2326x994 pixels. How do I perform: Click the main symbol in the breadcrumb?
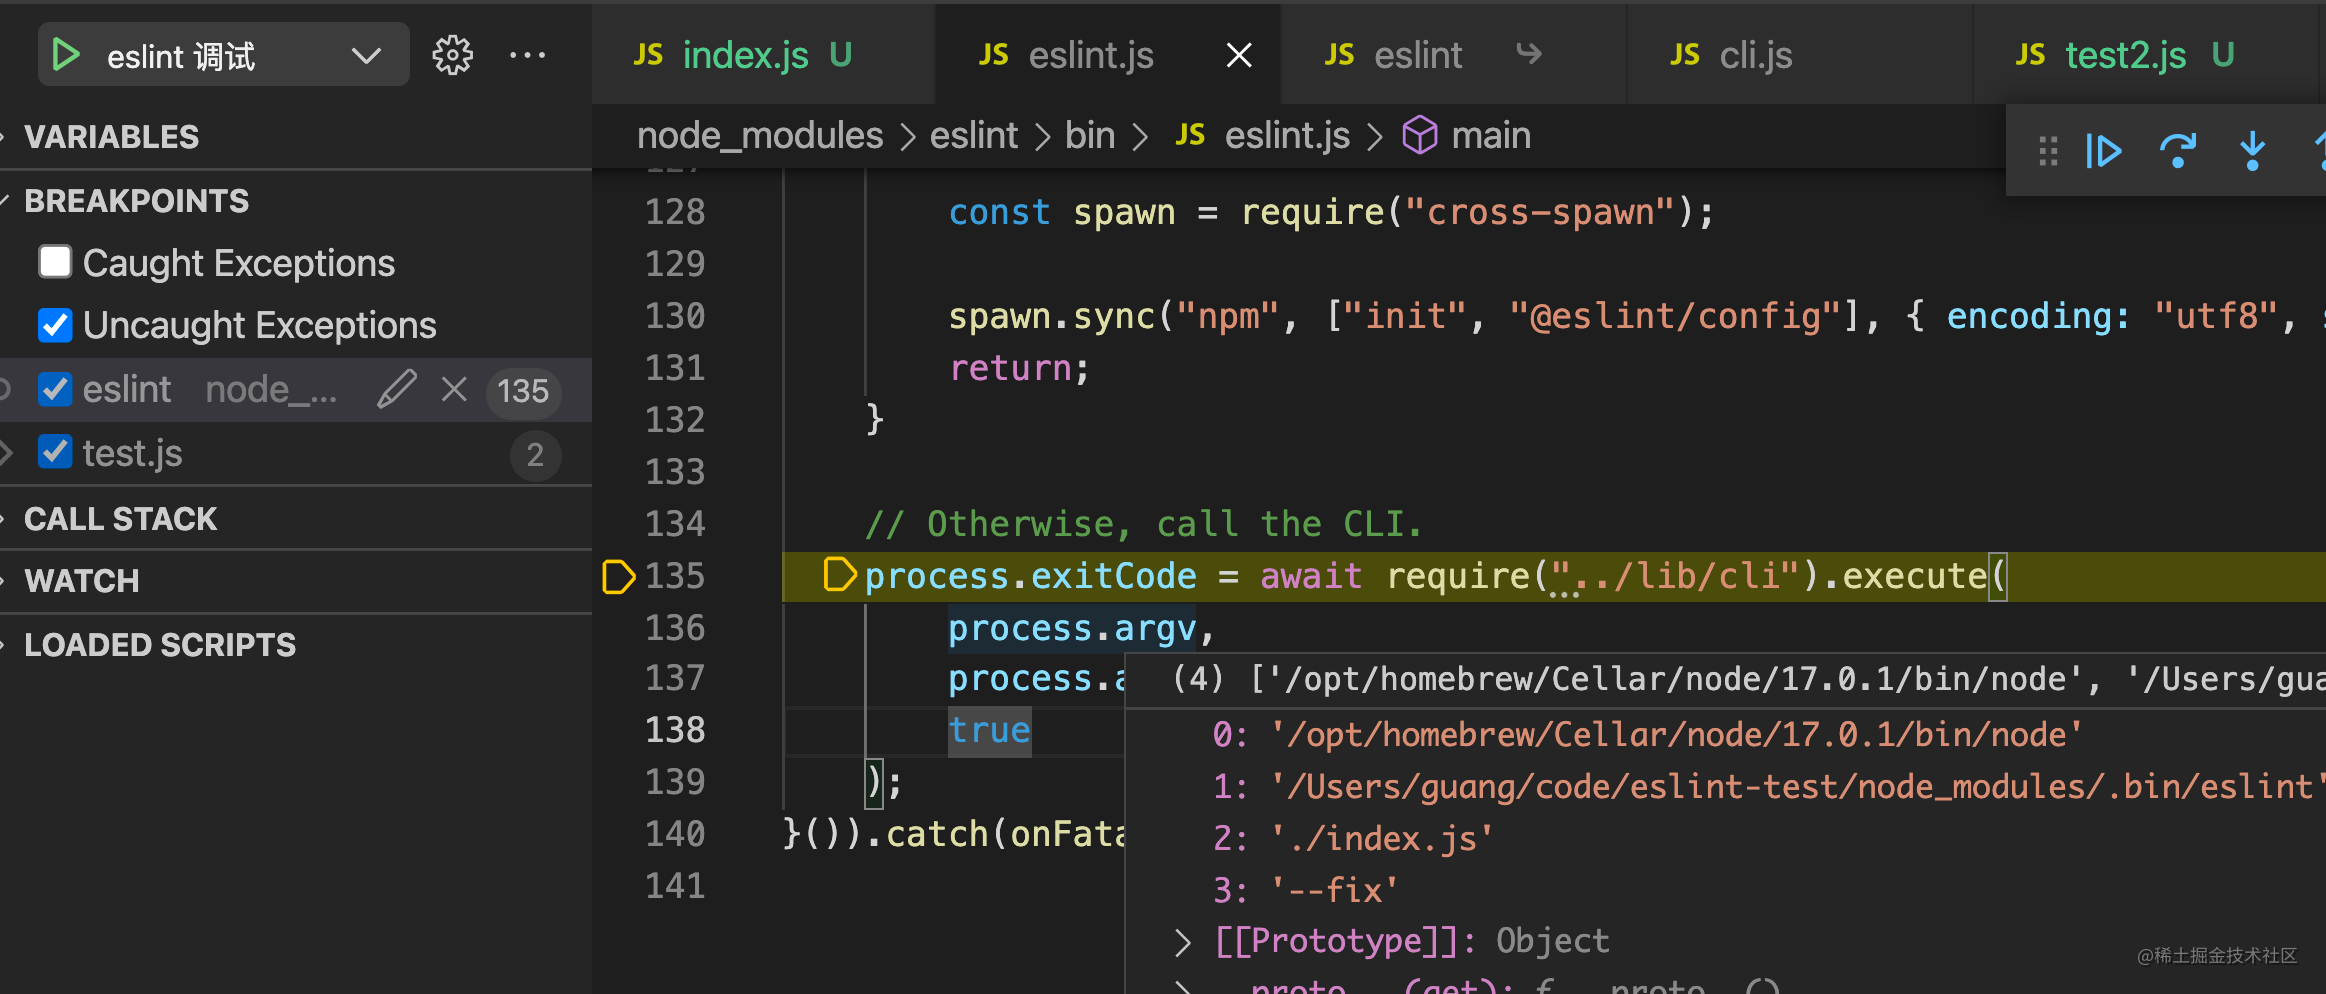point(1490,135)
